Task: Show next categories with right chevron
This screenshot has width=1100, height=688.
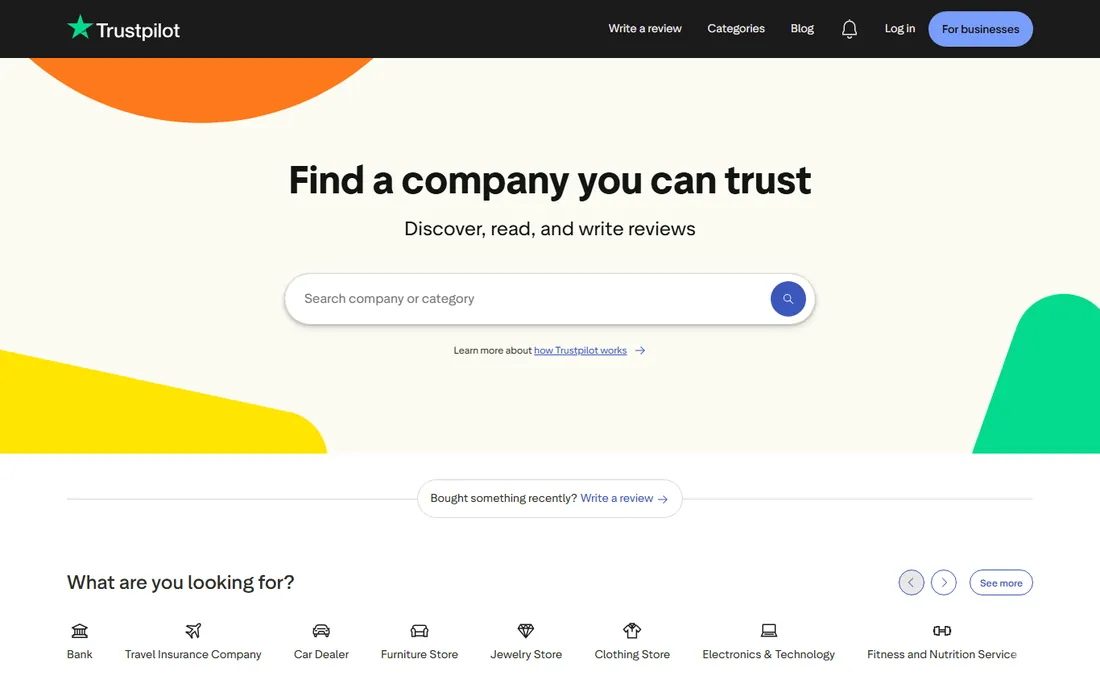Action: coord(944,582)
